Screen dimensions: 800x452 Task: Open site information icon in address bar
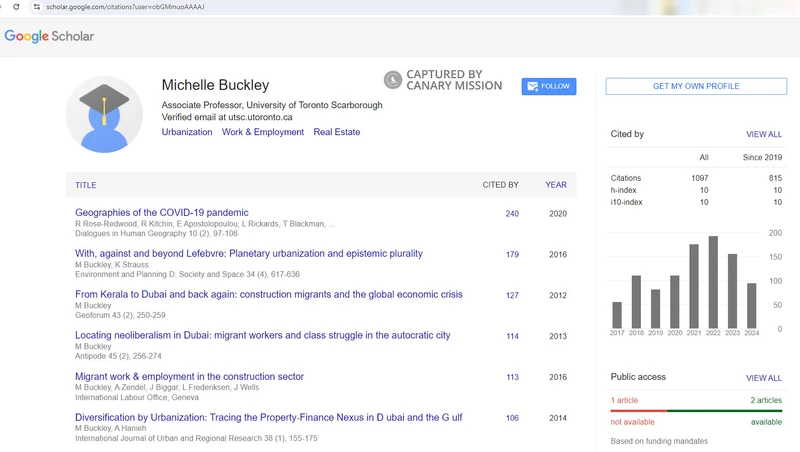[37, 7]
